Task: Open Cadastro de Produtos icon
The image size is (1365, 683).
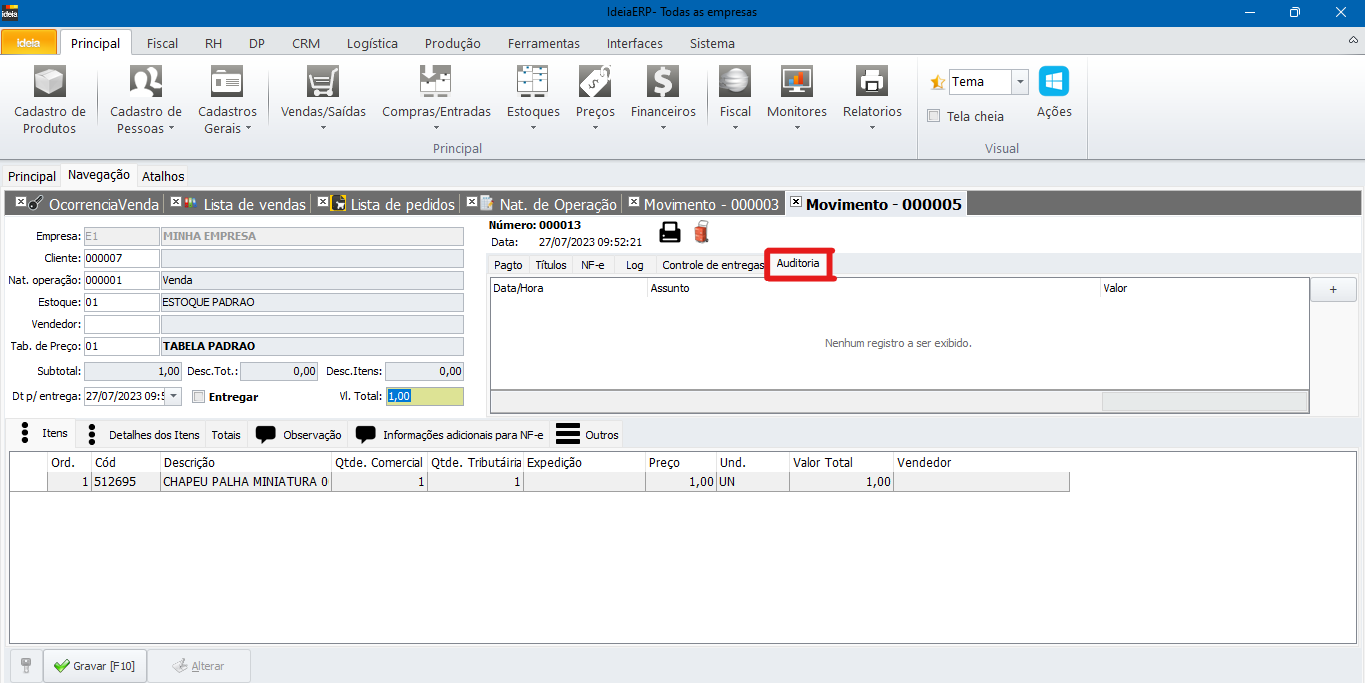Action: 49,83
